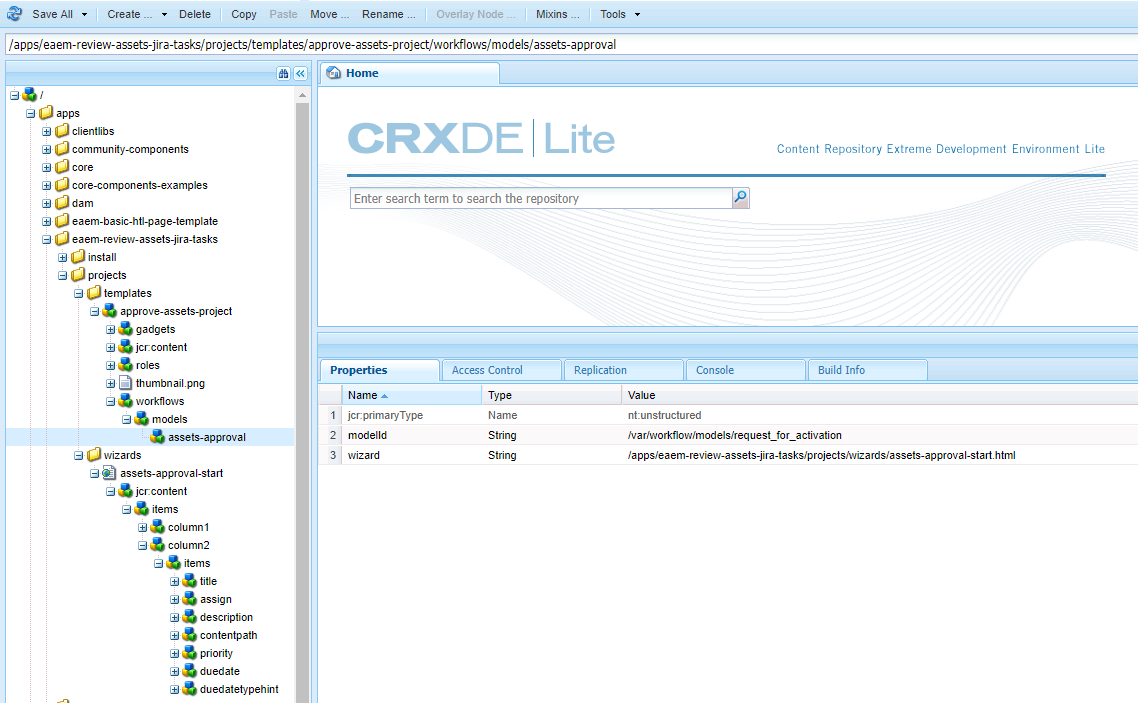Click the gadgets node icon

pos(126,329)
